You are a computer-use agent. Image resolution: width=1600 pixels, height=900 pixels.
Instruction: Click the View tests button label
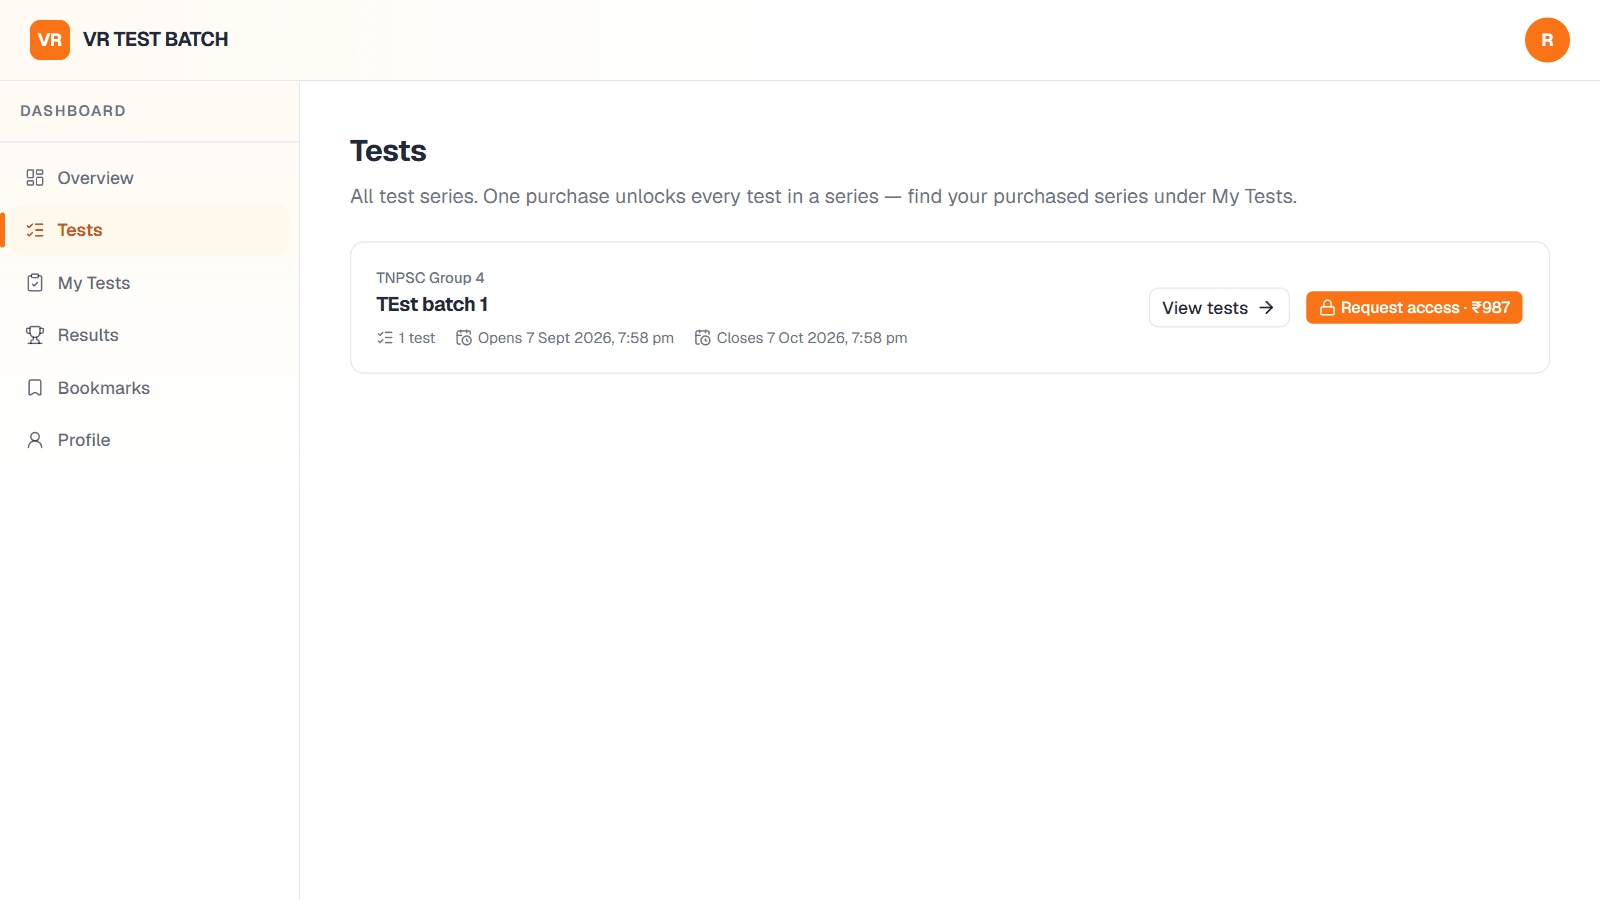[1205, 308]
